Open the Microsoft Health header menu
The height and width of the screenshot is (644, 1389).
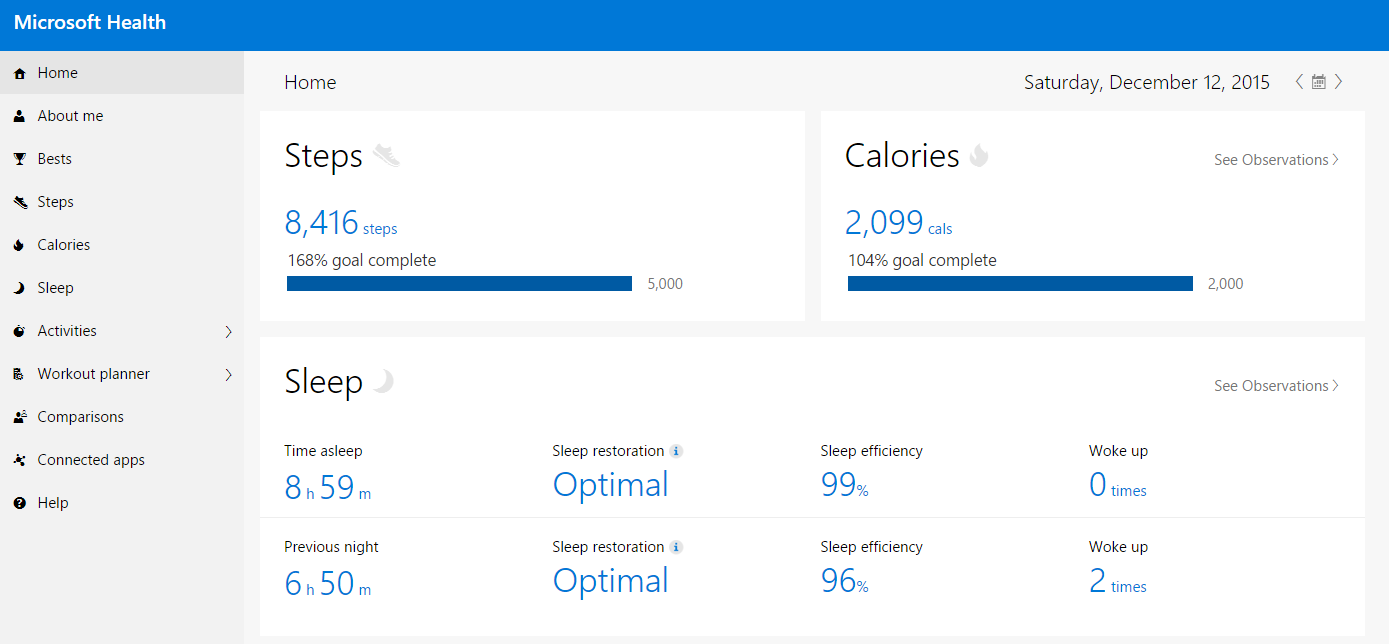point(90,22)
